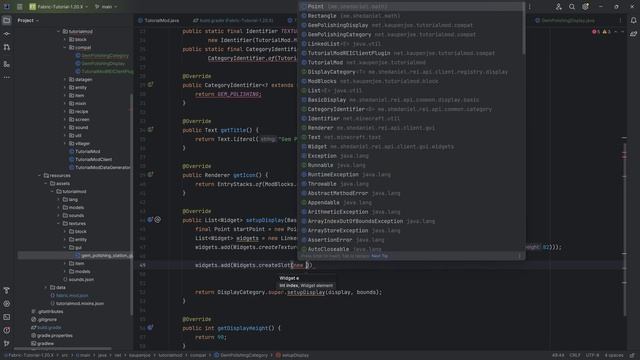Screen dimensions: 640x360
Task: Select the BasicDisplay completion suggestion
Action: coord(411,100)
